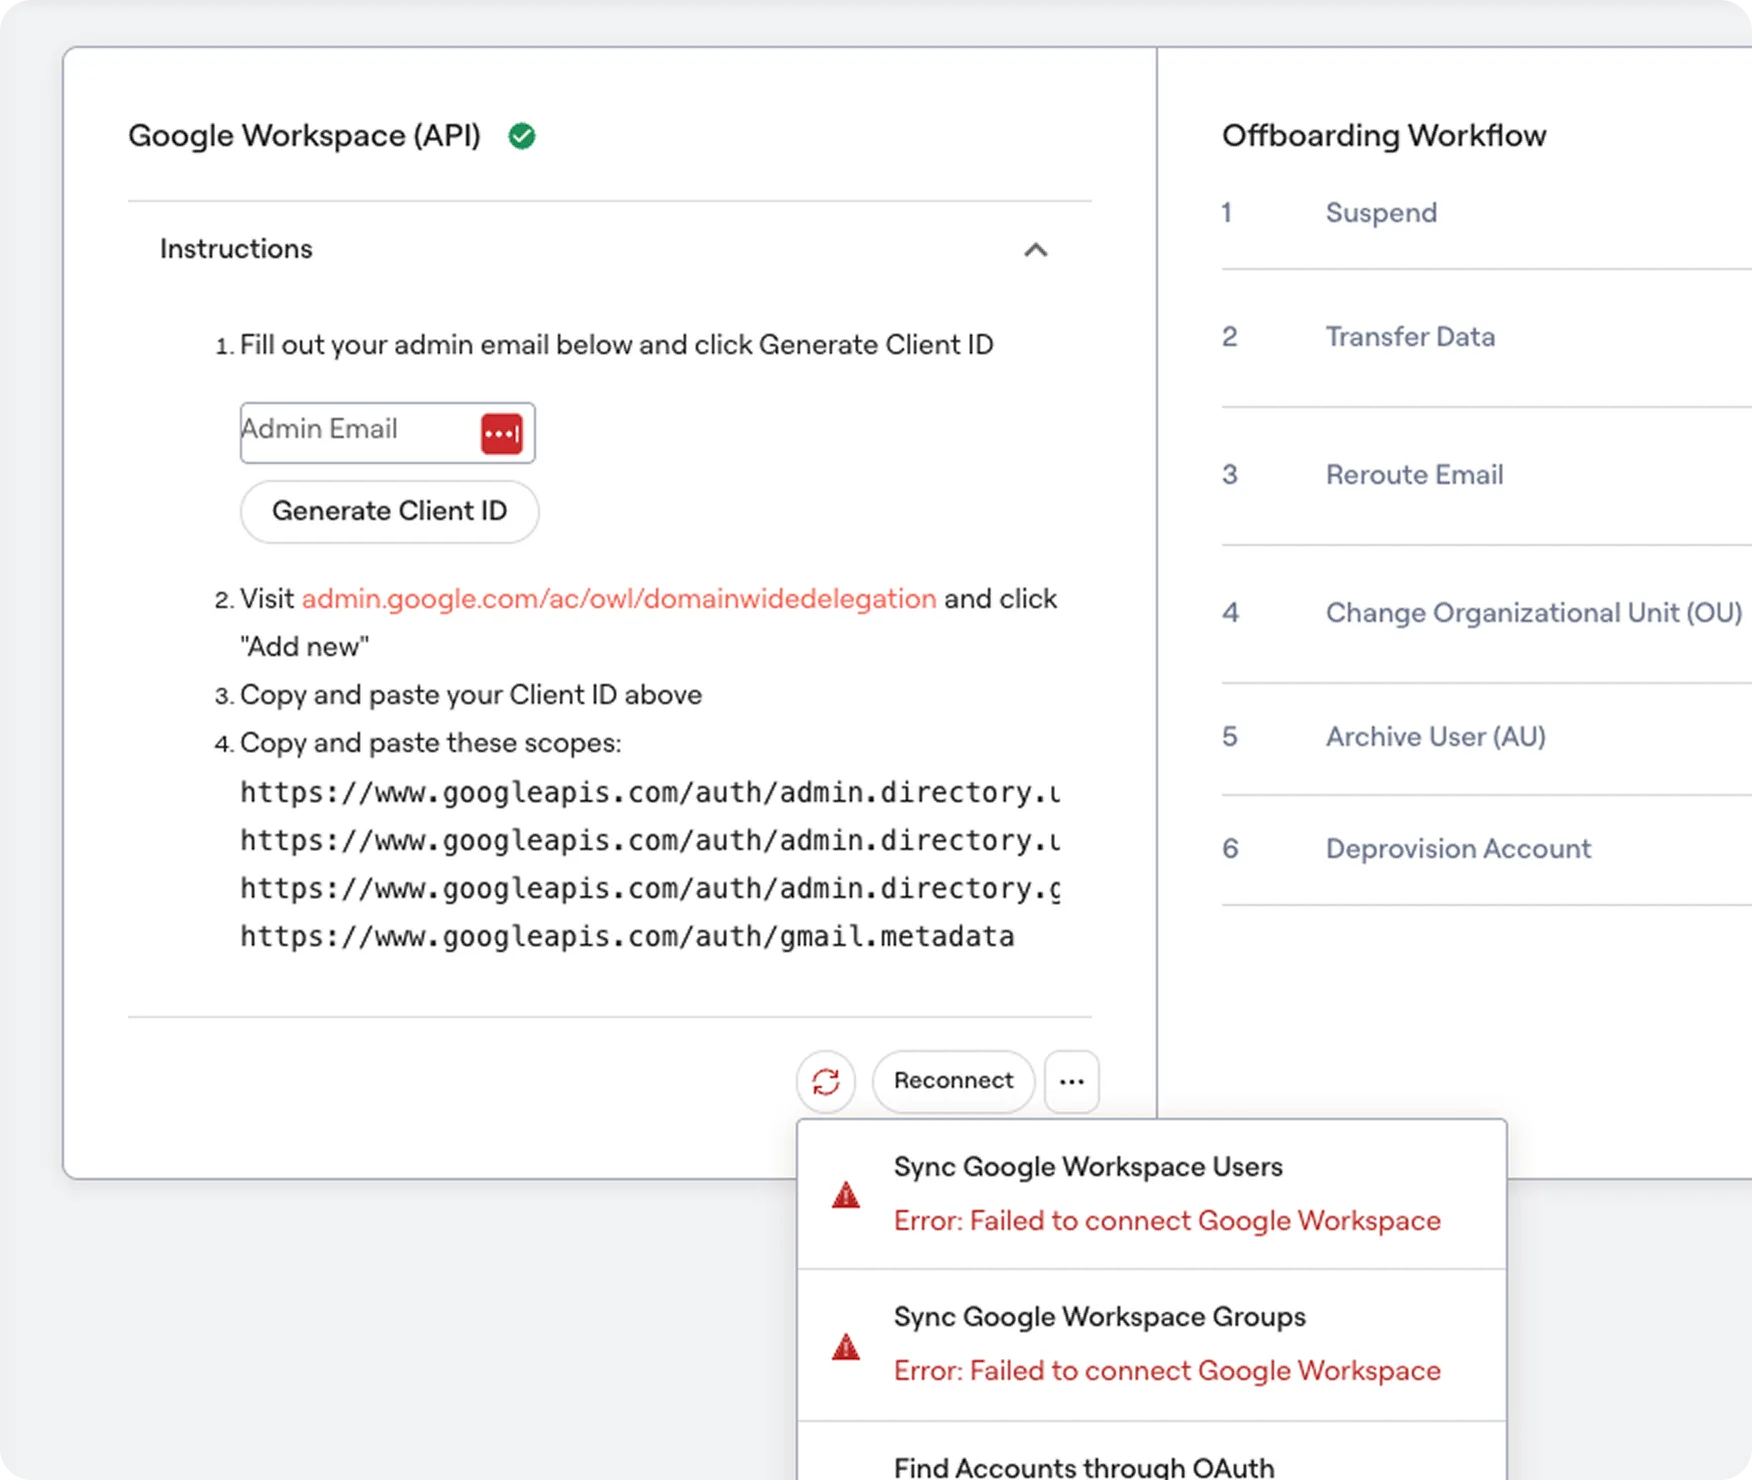The width and height of the screenshot is (1752, 1480).
Task: Open the admin.google.com domainwidedelegation link
Action: [619, 598]
